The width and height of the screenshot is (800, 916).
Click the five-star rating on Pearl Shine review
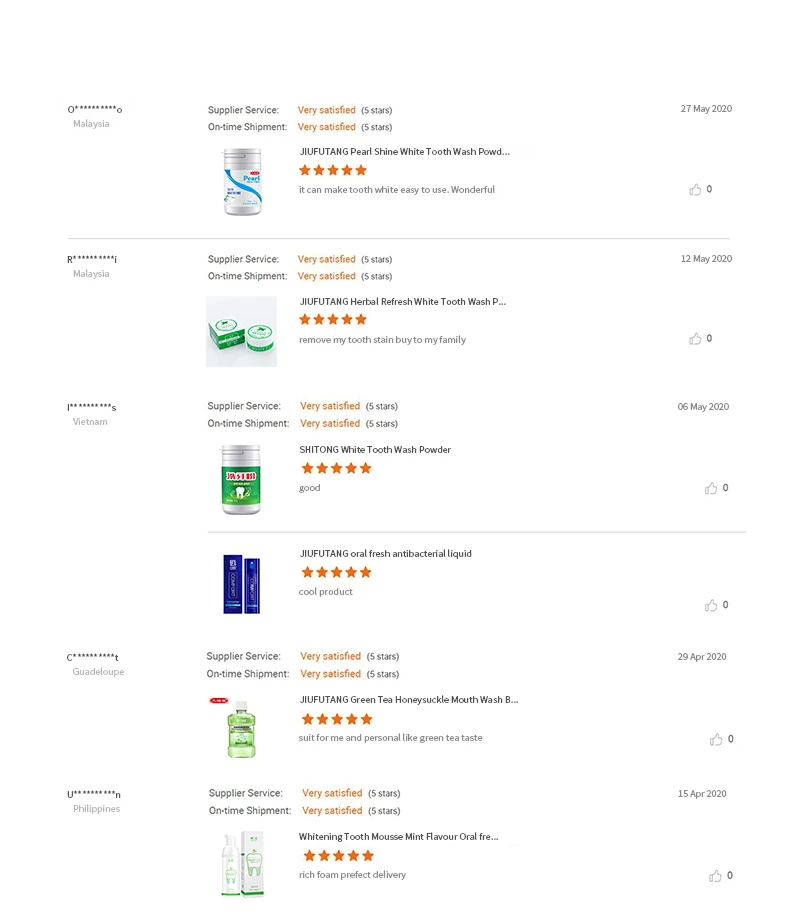(x=333, y=171)
